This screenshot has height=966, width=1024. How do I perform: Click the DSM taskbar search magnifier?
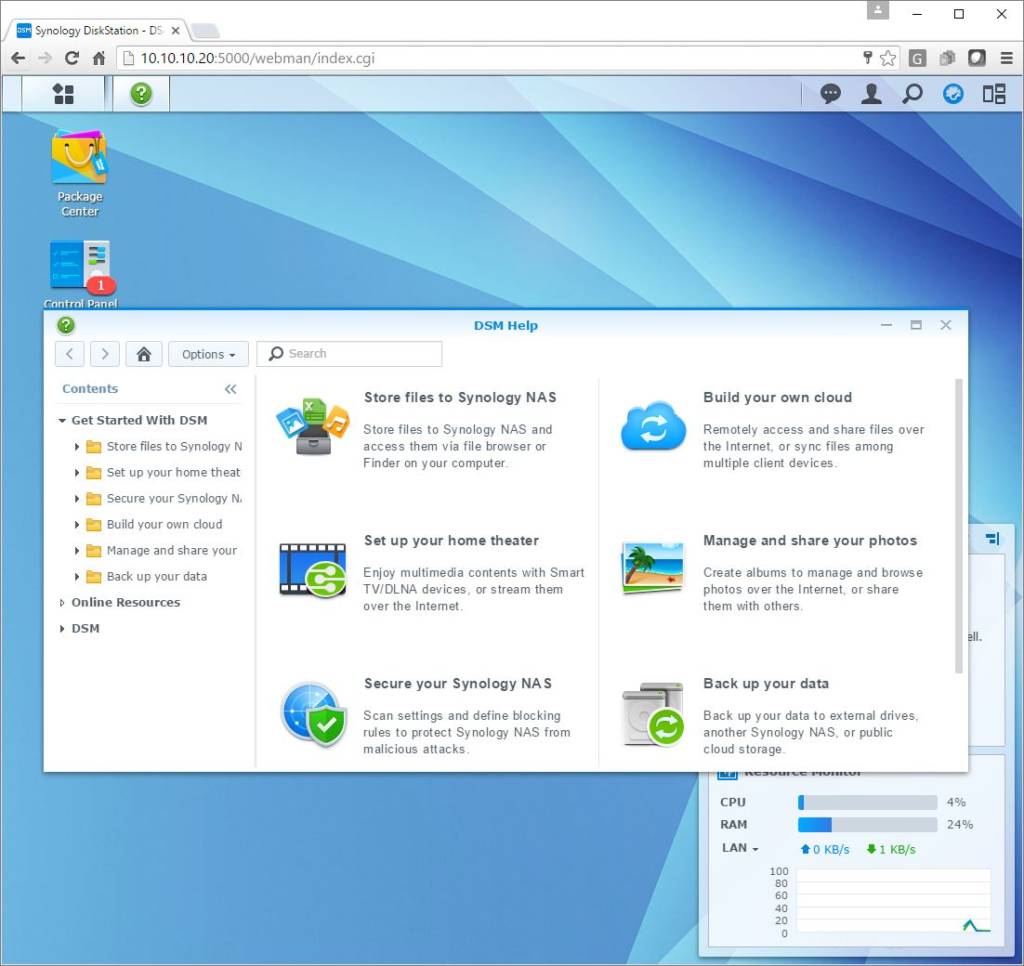pyautogui.click(x=912, y=94)
